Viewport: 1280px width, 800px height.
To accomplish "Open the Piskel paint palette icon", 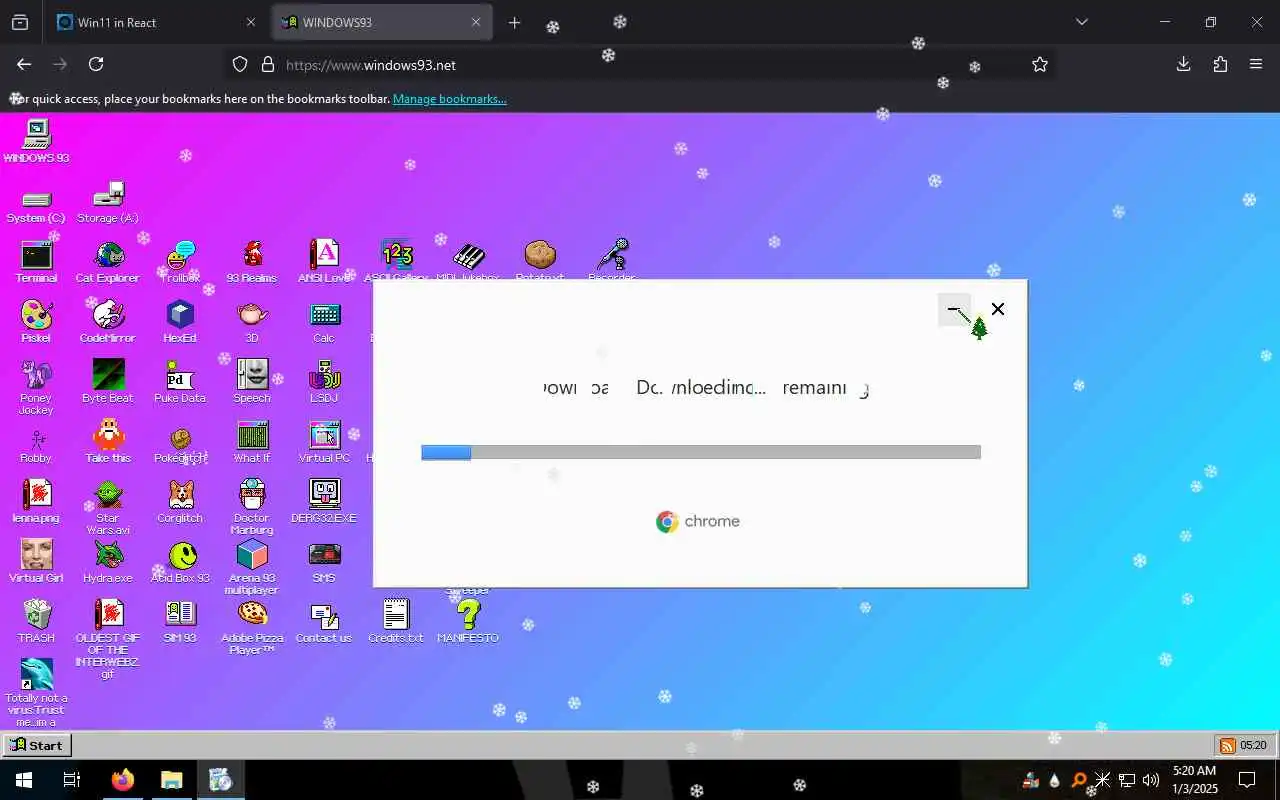I will [36, 323].
